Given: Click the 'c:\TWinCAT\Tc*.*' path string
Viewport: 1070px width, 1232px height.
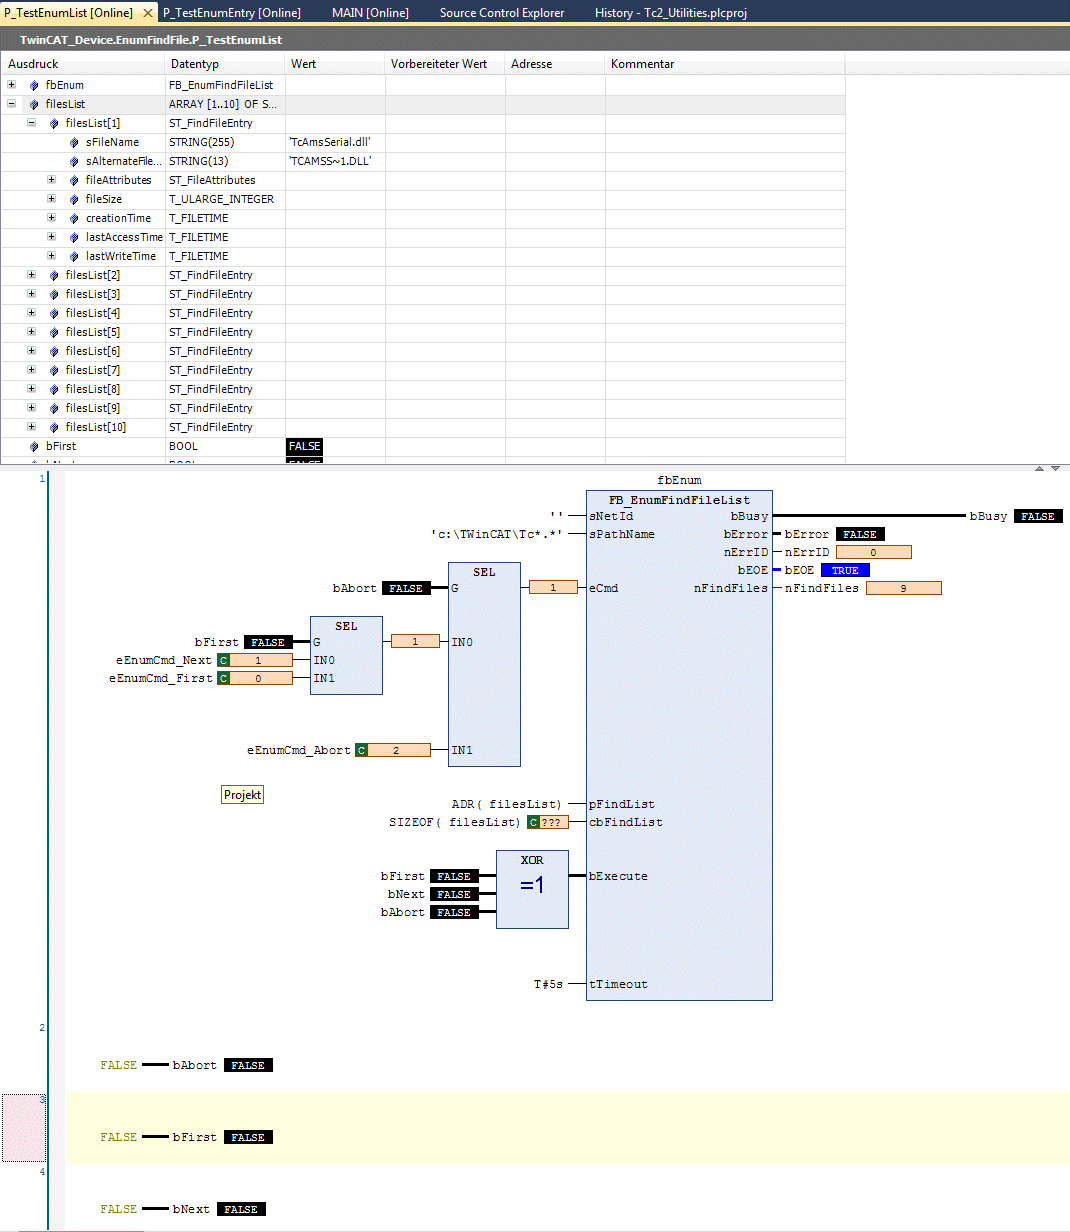Looking at the screenshot, I should 496,534.
